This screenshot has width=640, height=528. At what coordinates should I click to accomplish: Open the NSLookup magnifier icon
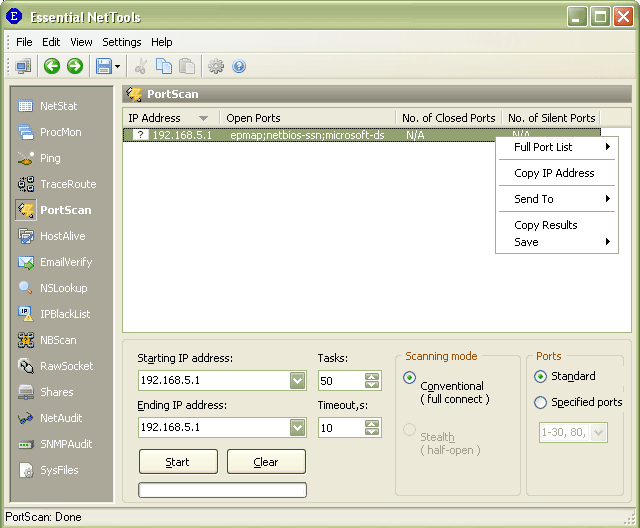point(25,288)
